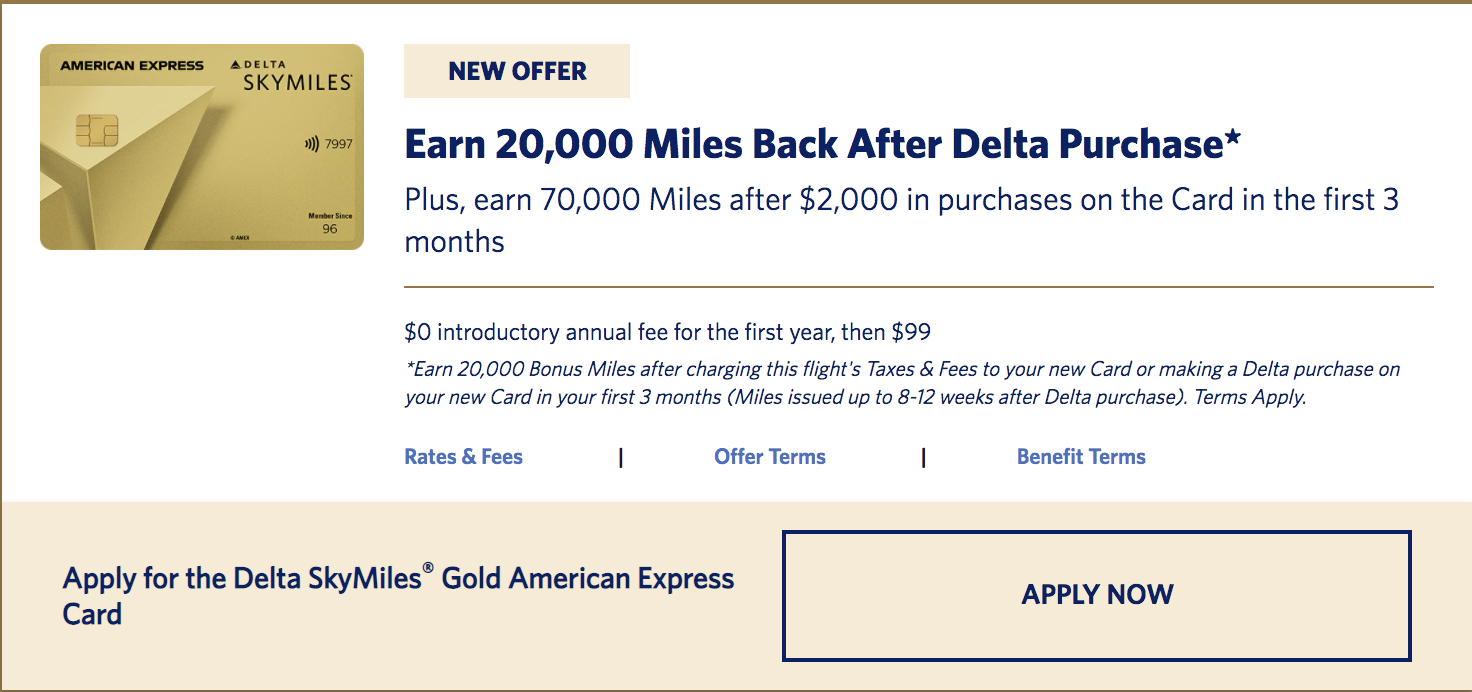Click the American Express logo on card
Screen dimensions: 1472x692
(x=132, y=66)
